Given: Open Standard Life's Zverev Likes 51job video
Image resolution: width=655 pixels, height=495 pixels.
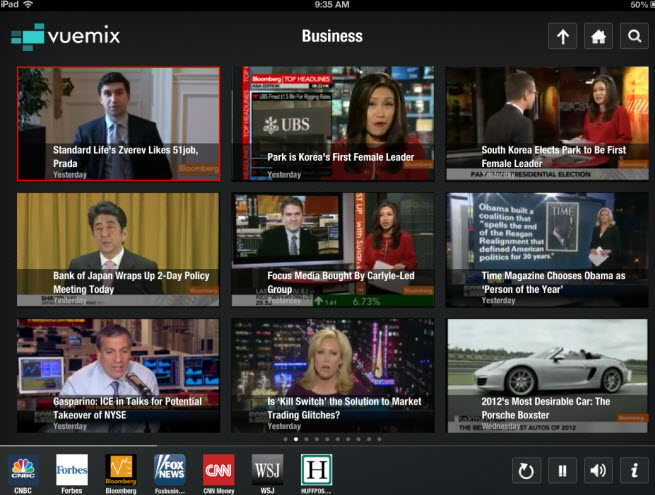Looking at the screenshot, I should [119, 124].
